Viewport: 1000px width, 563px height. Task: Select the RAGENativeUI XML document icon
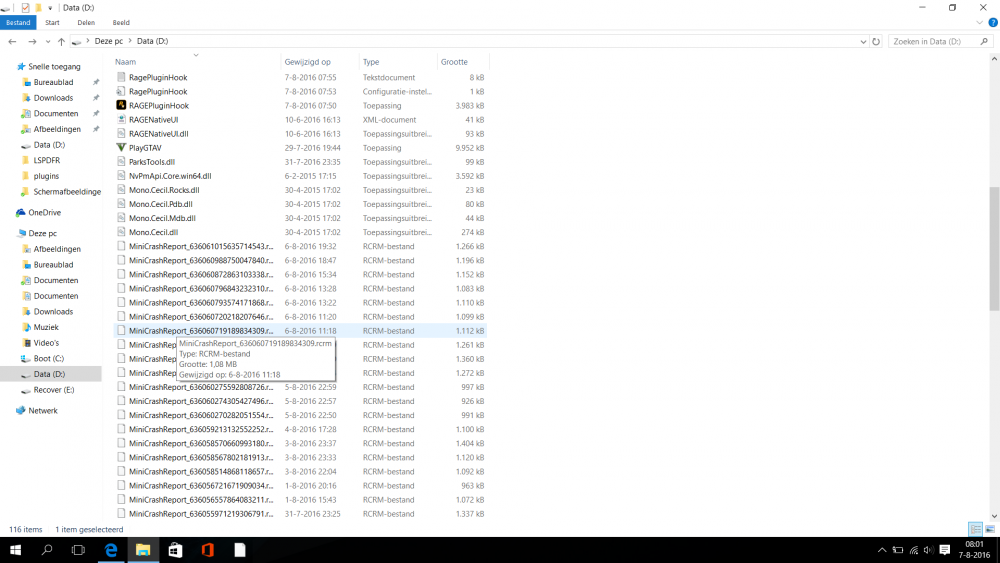point(121,119)
